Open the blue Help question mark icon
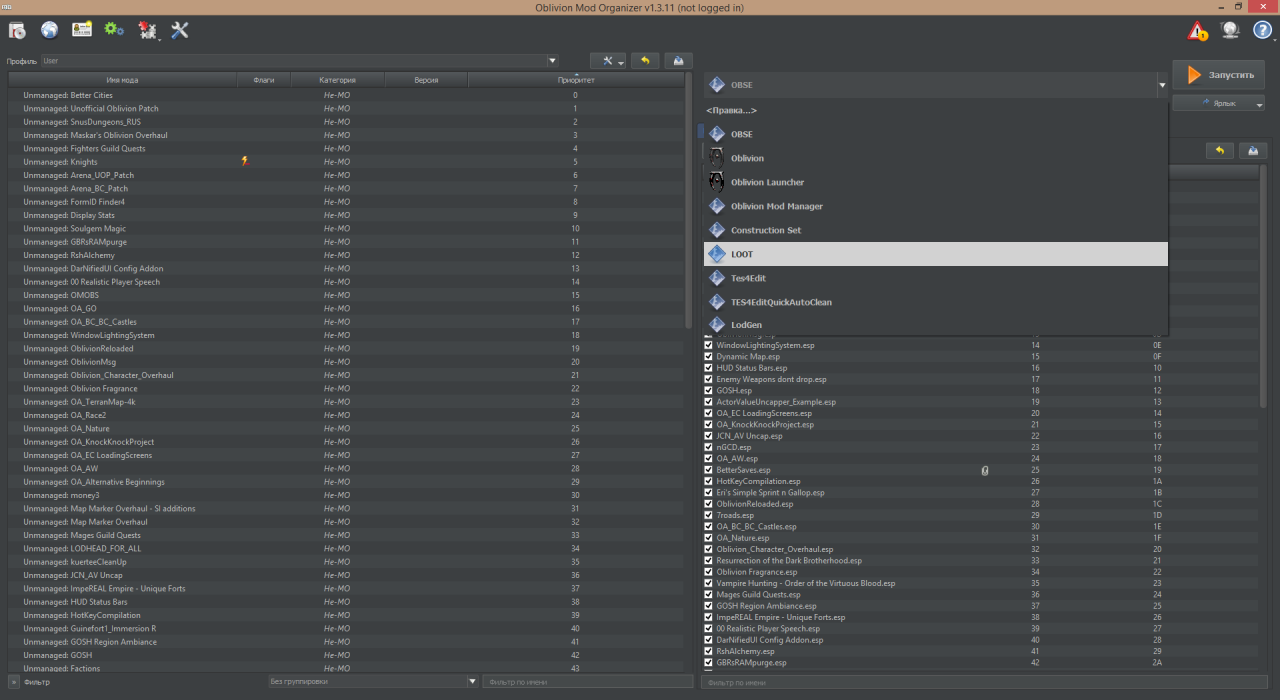 point(1261,31)
